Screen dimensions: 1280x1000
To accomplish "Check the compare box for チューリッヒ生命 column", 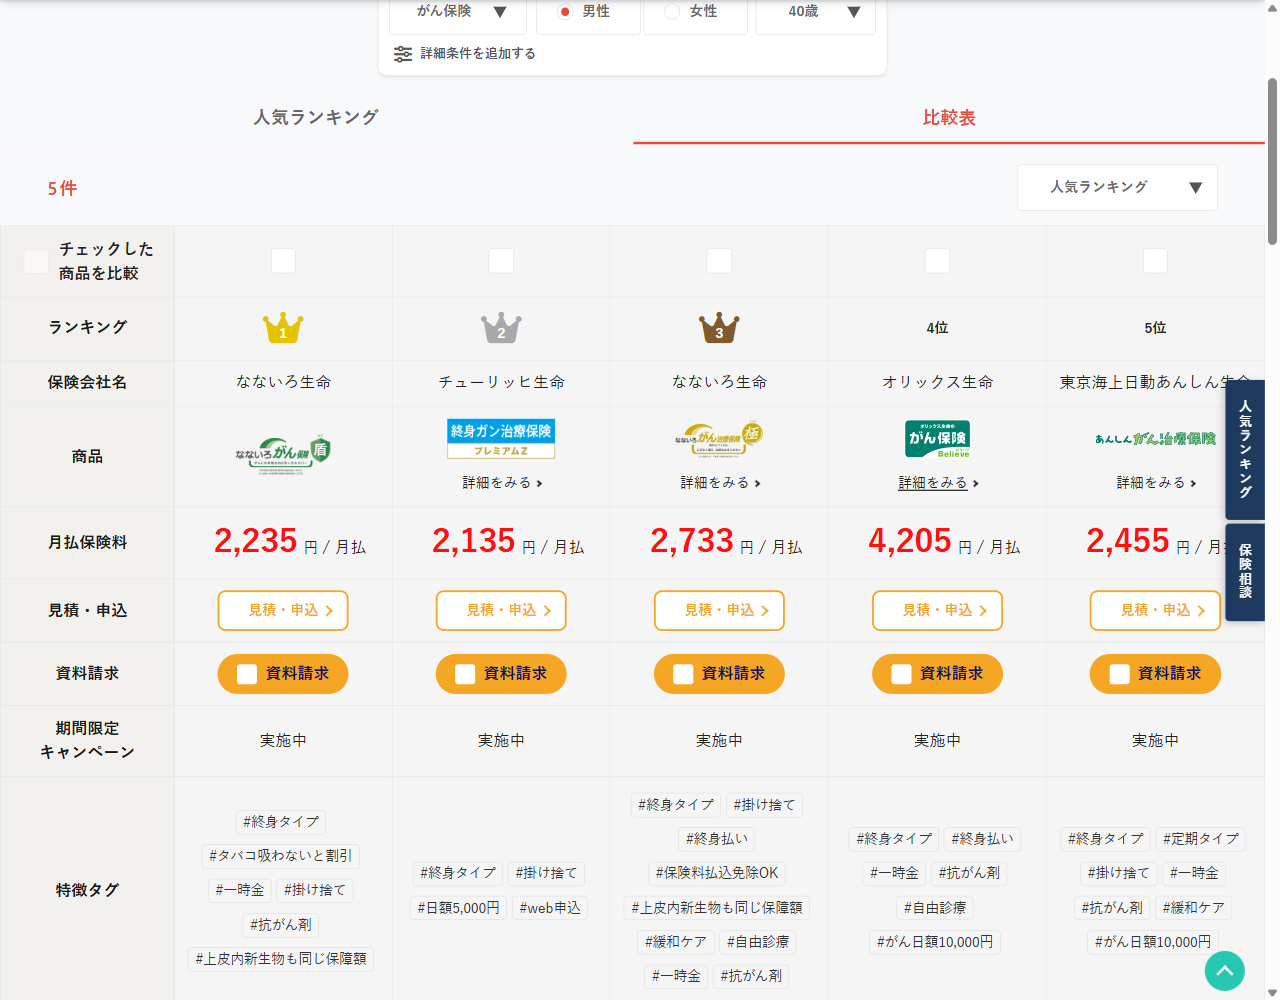I will click(x=501, y=261).
